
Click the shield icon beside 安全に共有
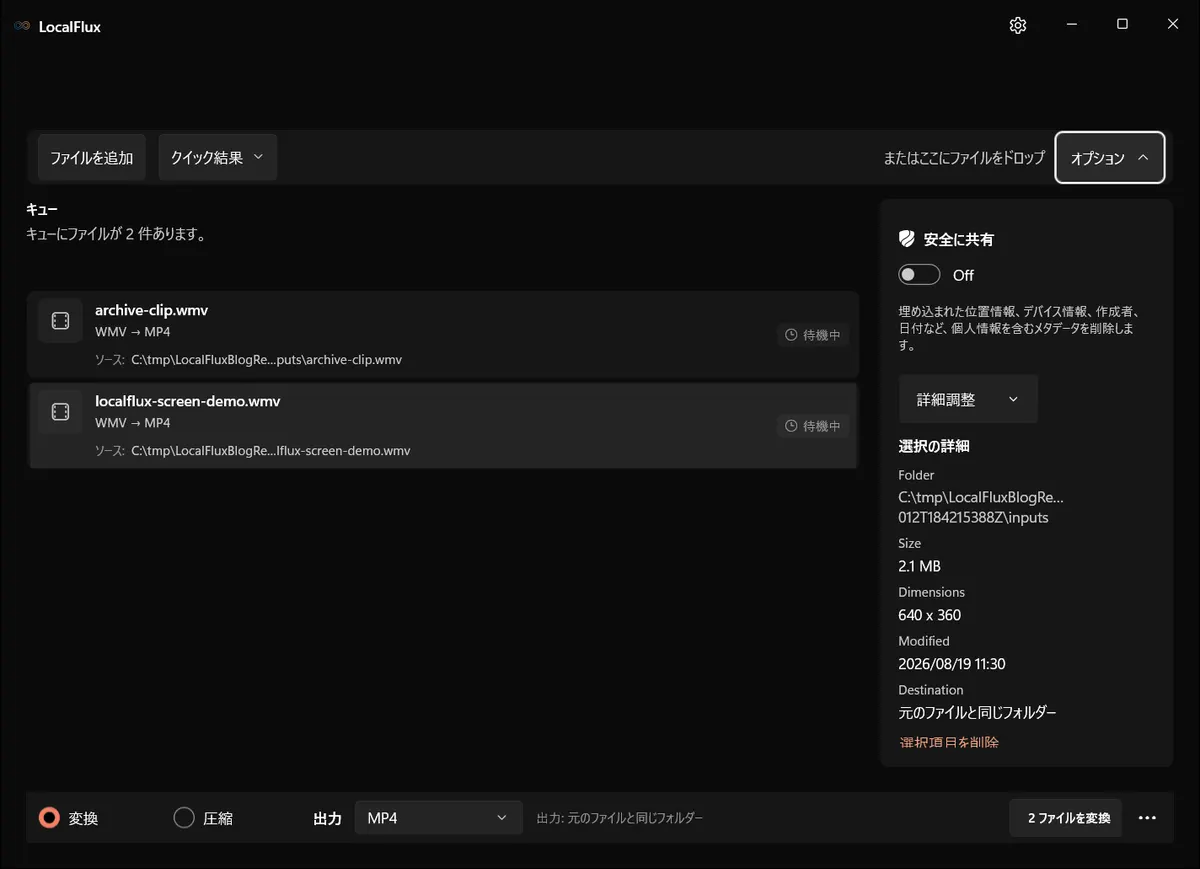(x=907, y=239)
